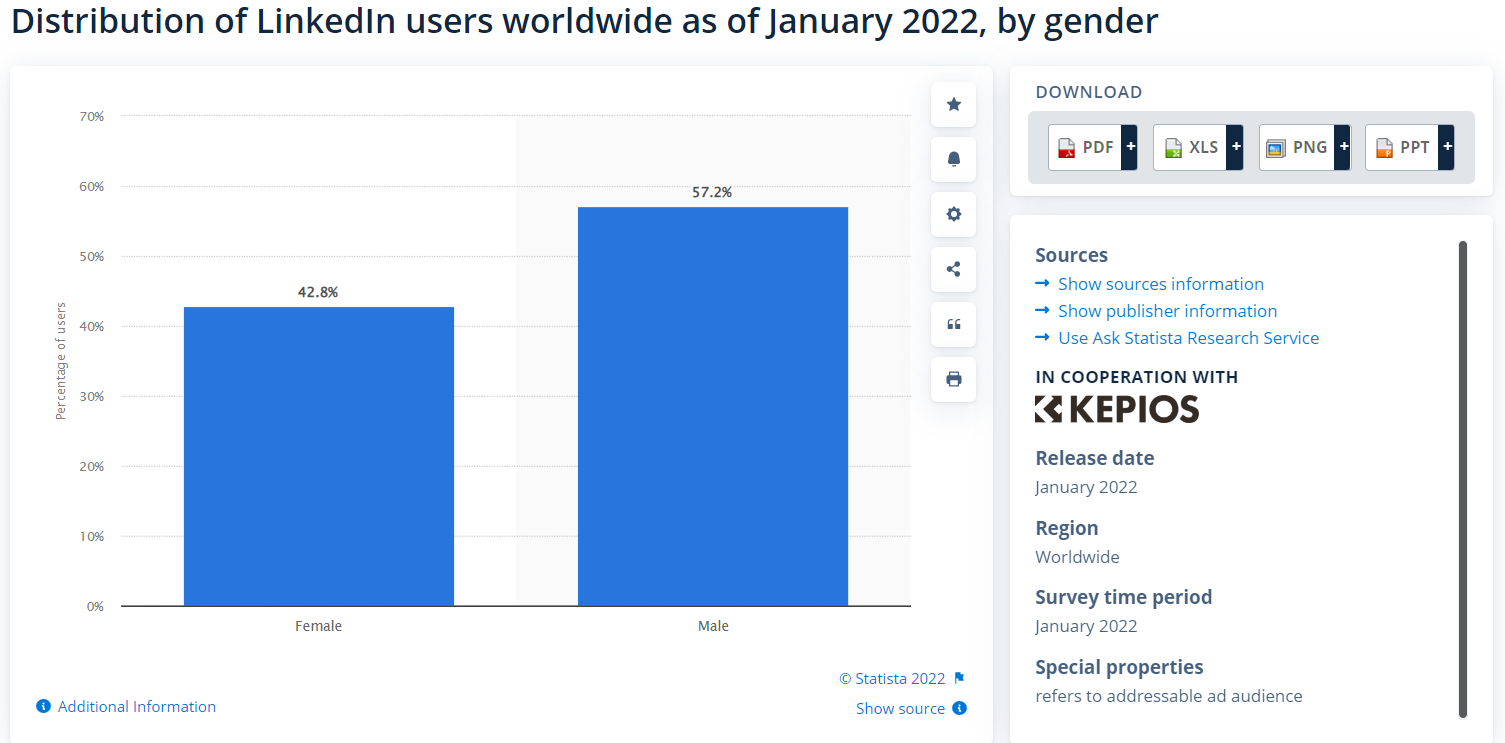
Task: Click the star favorite icon
Action: tap(953, 105)
